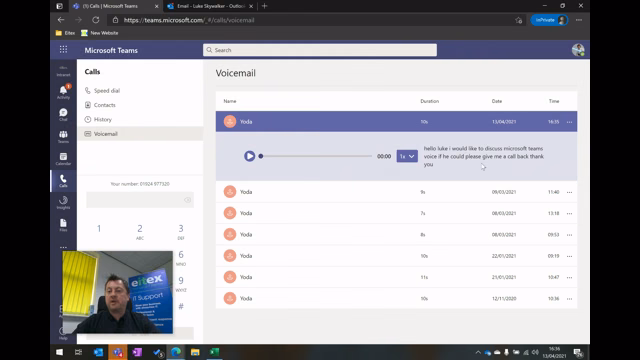Dial digit 2 ABC on the dial pad
640x360 pixels.
coord(140,231)
